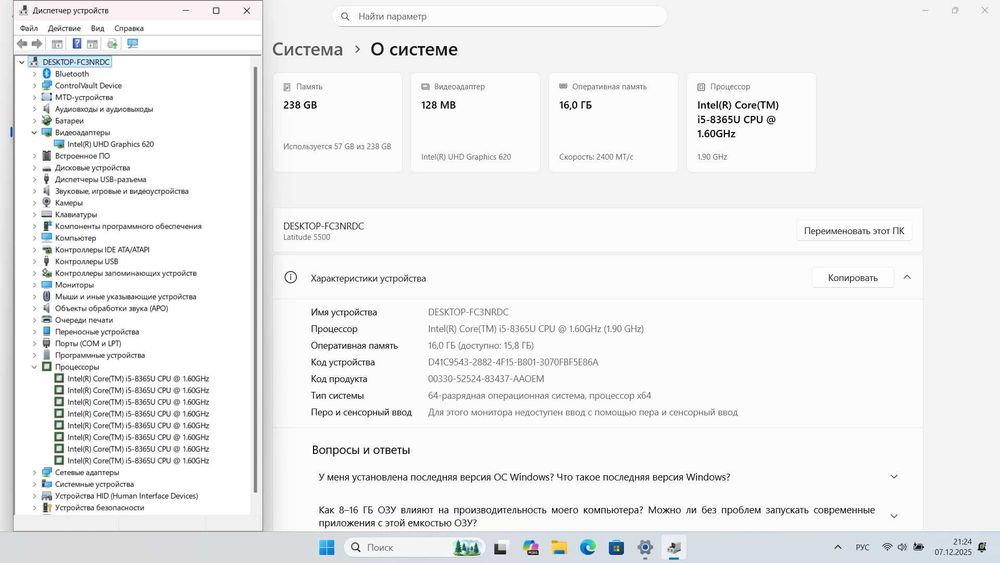Open the Вид menu
This screenshot has width=1000, height=563.
98,28
